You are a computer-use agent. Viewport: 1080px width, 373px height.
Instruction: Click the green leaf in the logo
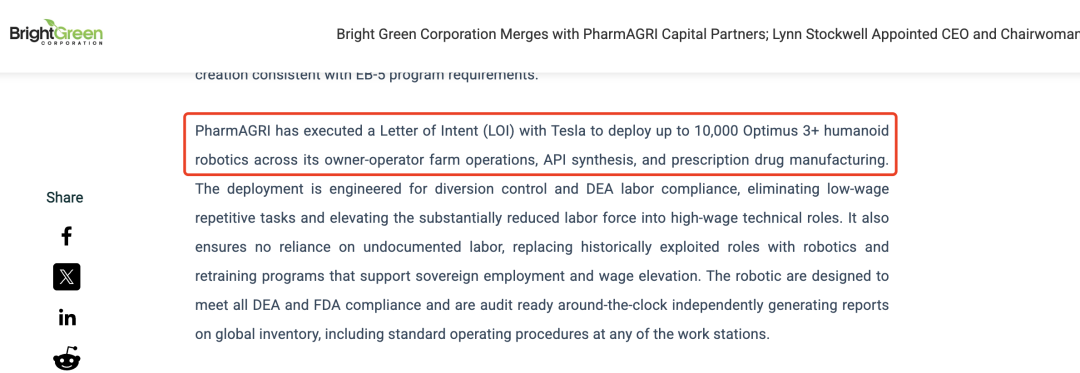point(52,24)
